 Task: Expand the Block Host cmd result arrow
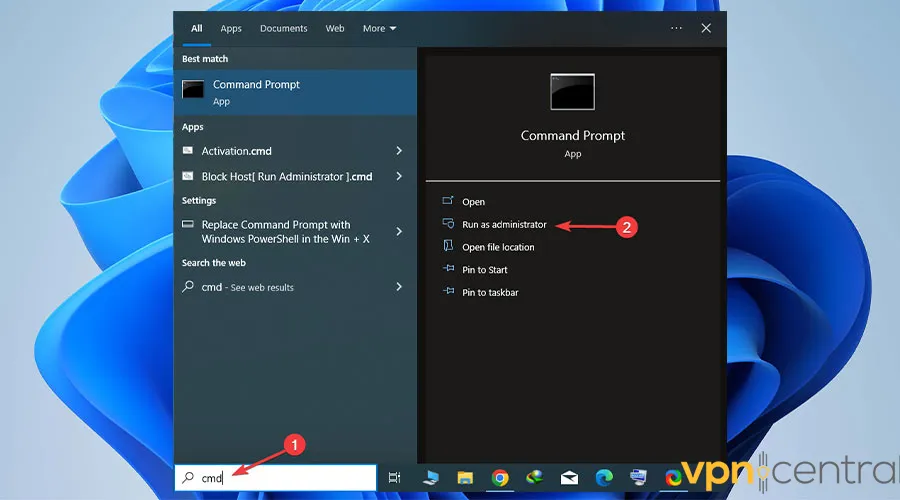tap(399, 176)
